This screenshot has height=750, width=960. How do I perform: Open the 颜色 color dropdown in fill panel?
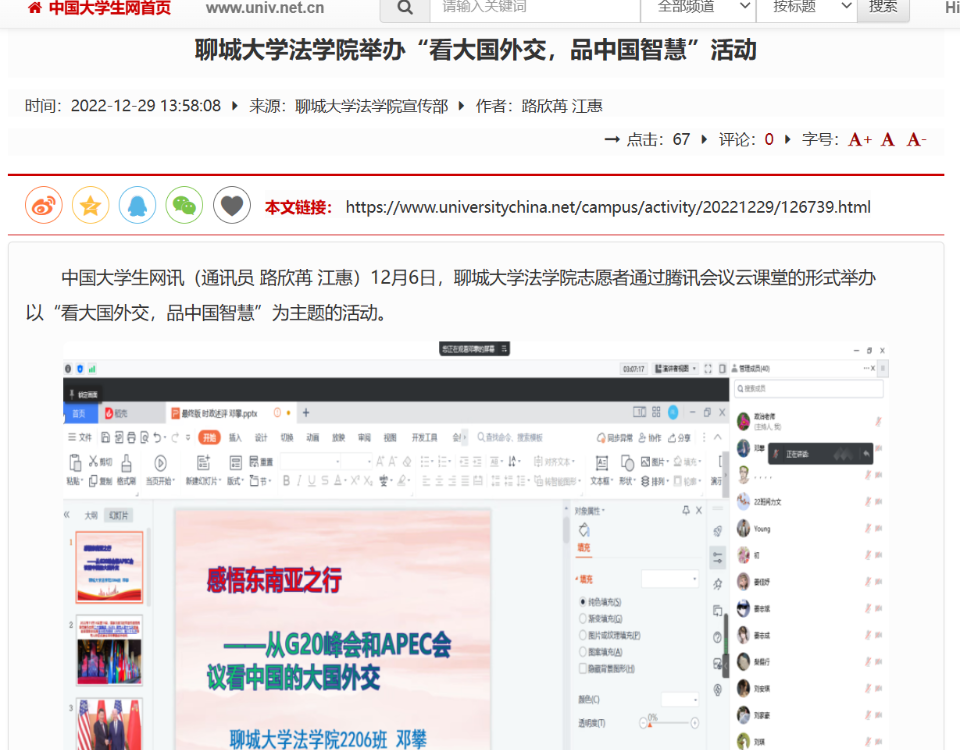[x=680, y=699]
